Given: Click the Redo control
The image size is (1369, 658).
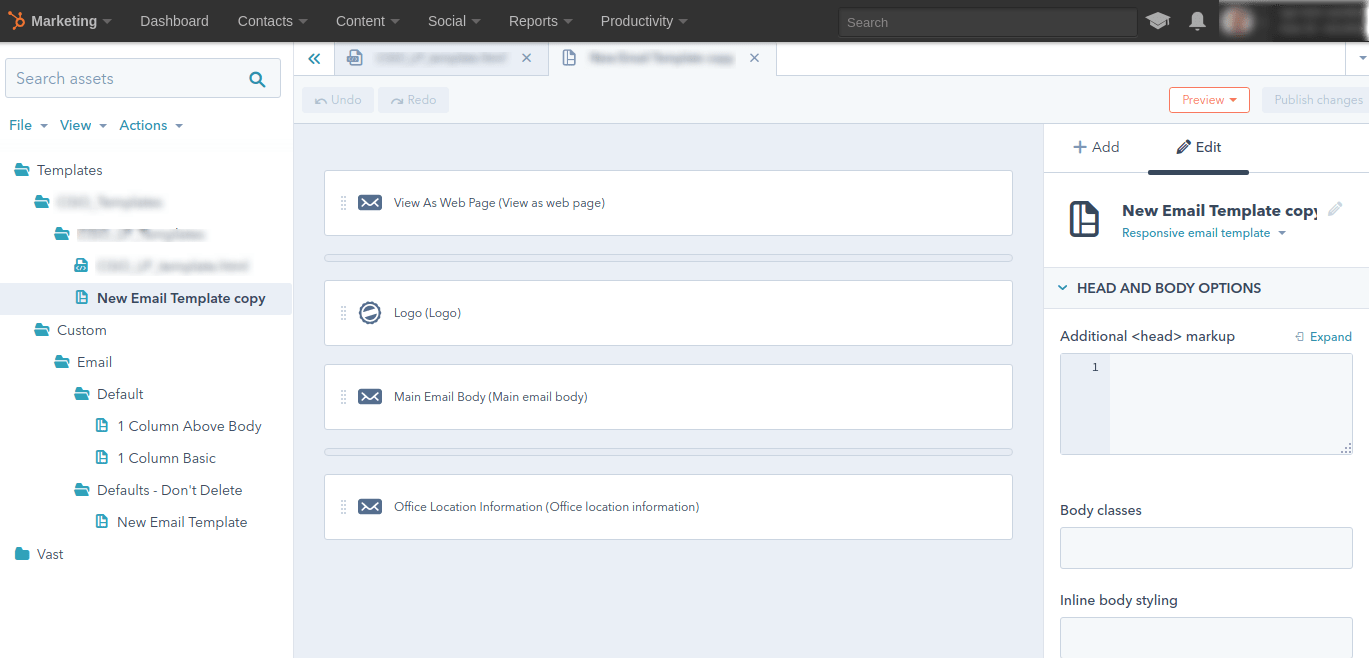Looking at the screenshot, I should [412, 99].
